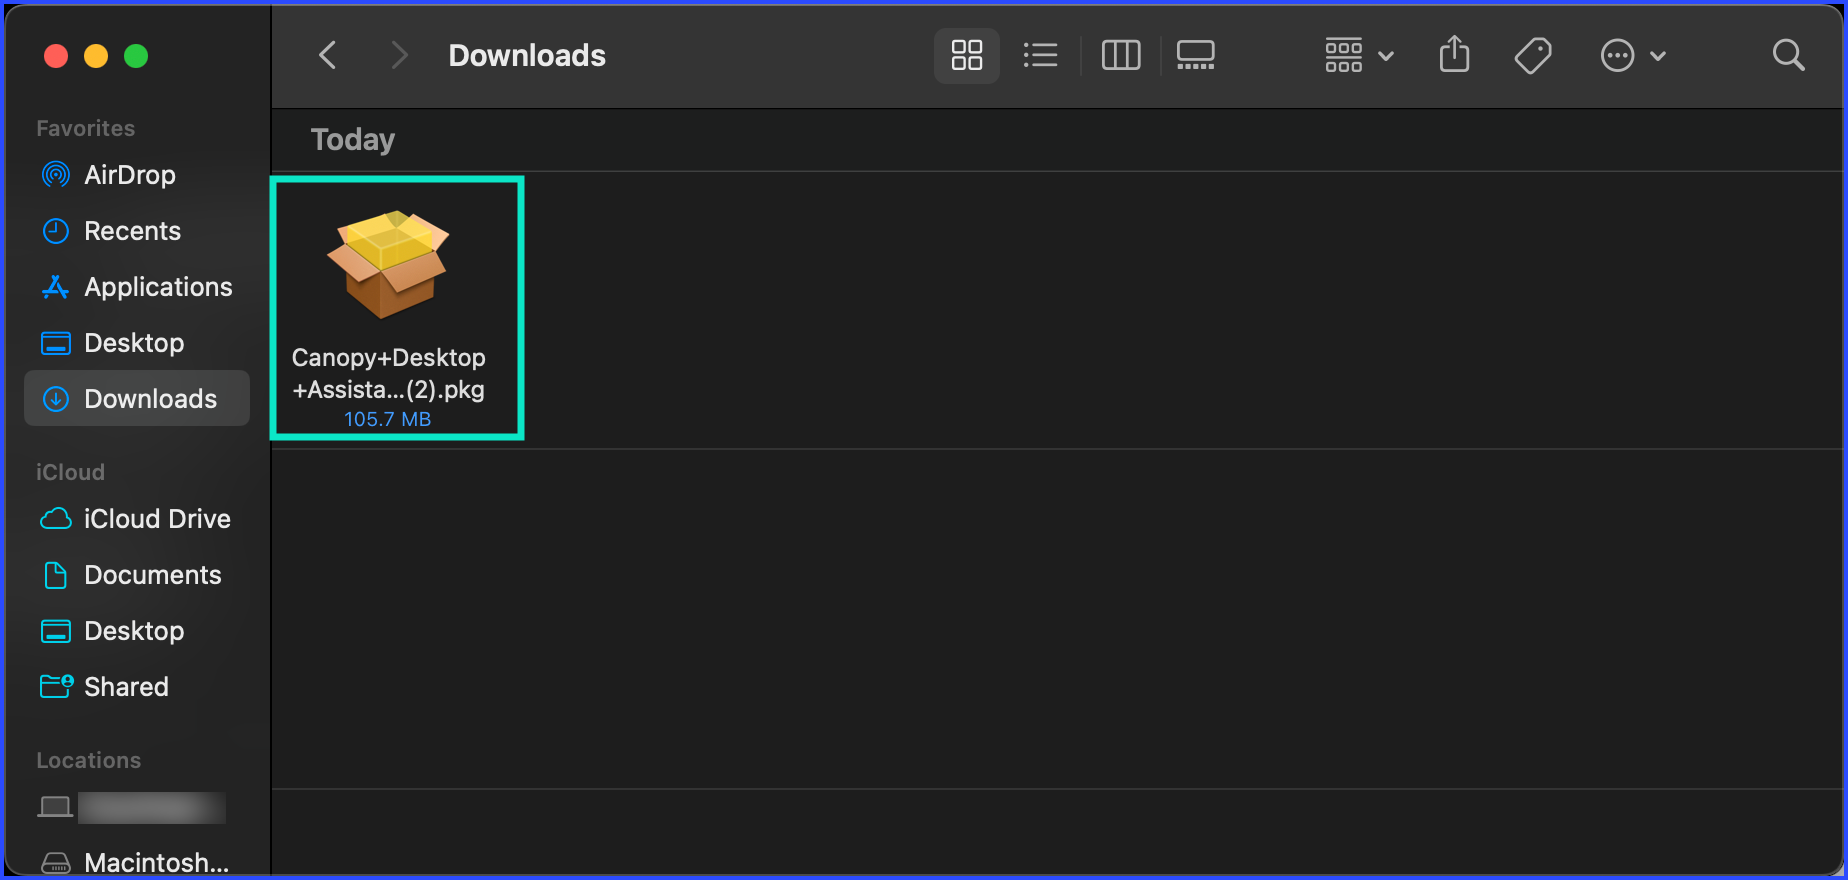1848x880 pixels.
Task: Click the Applications icon
Action: point(56,287)
